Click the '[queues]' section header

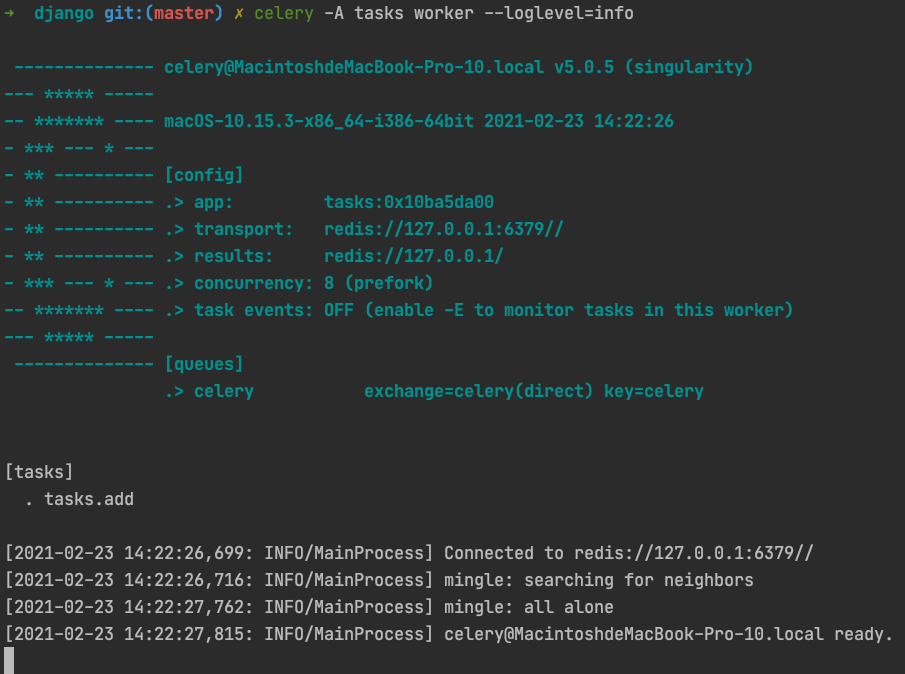204,364
